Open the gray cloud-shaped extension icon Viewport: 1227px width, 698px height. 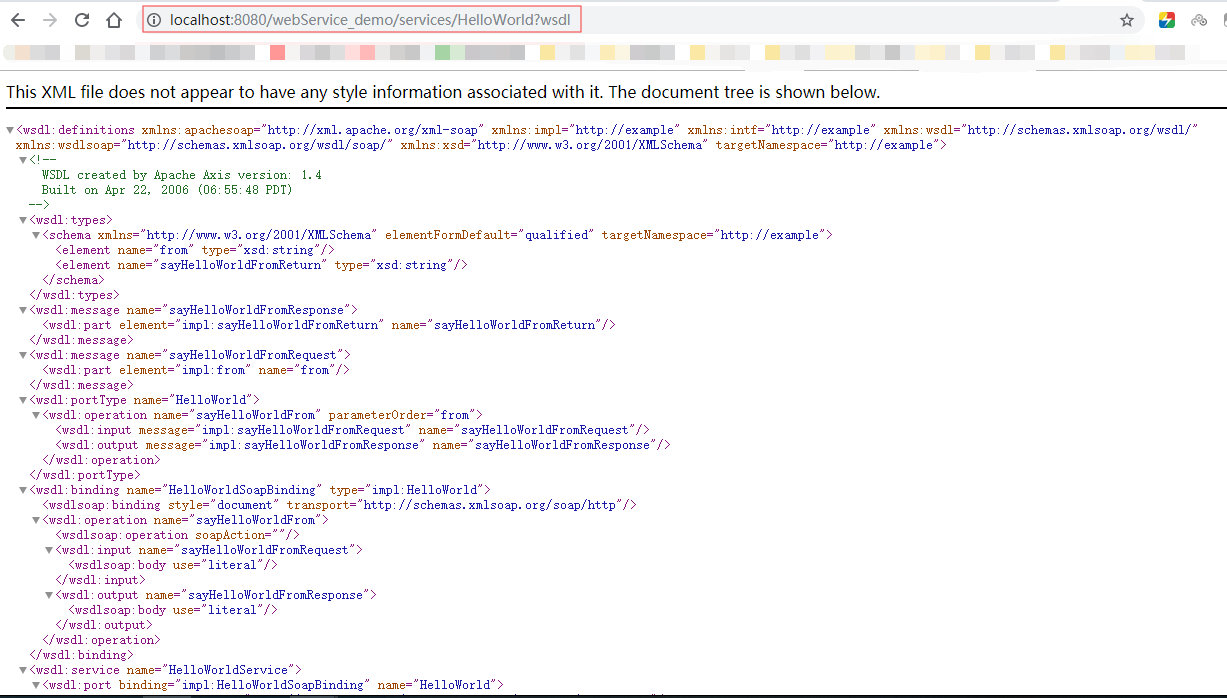[x=1199, y=20]
